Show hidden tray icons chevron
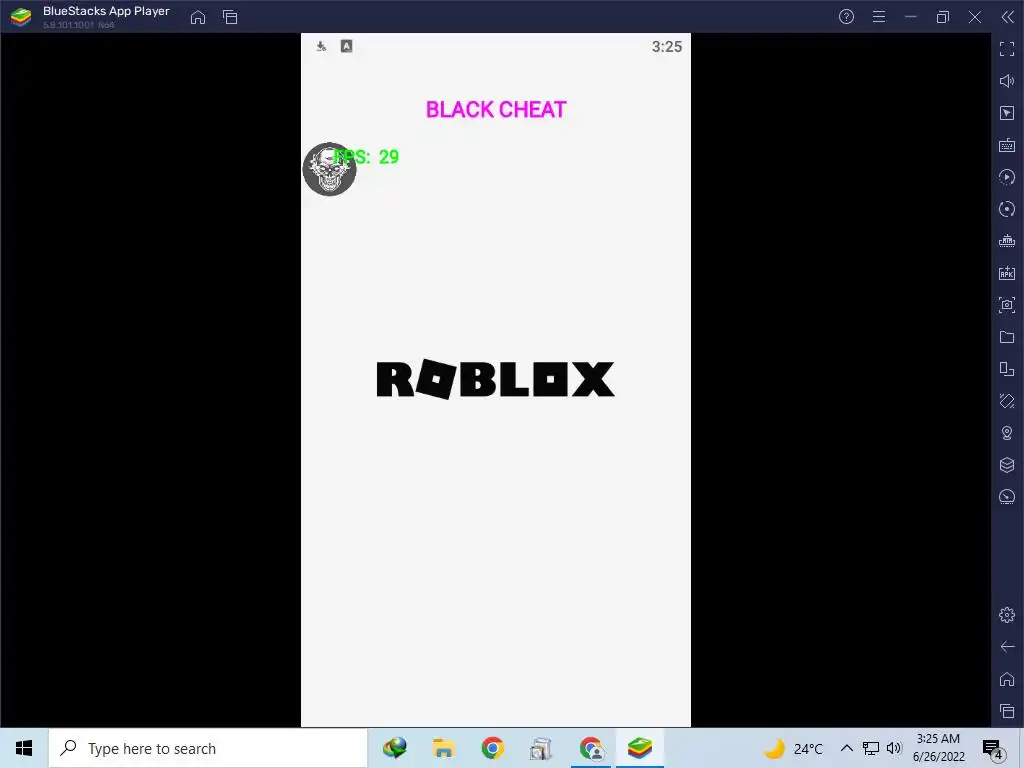The height and width of the screenshot is (768, 1024). click(846, 748)
